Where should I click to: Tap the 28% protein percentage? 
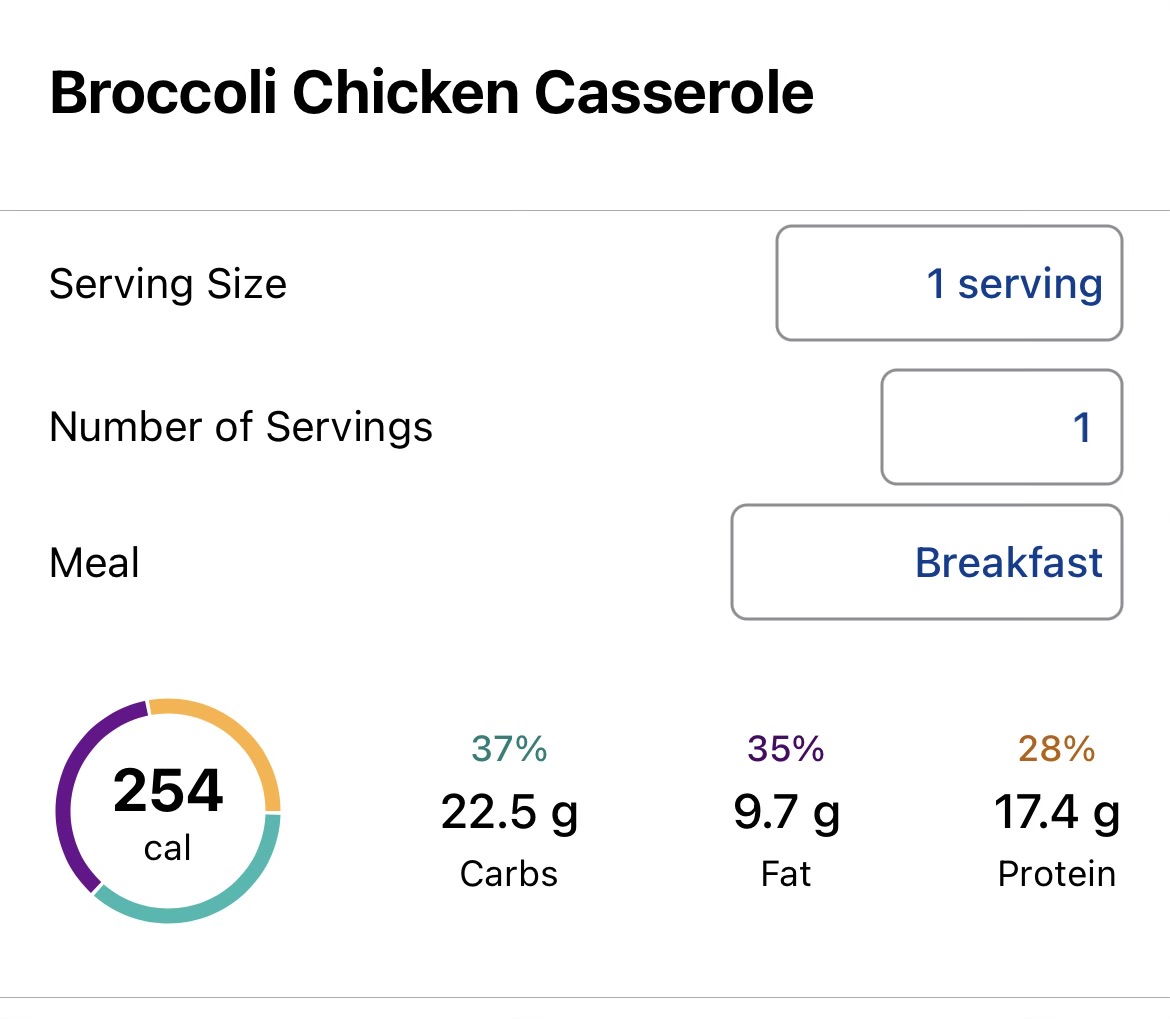[x=1057, y=748]
